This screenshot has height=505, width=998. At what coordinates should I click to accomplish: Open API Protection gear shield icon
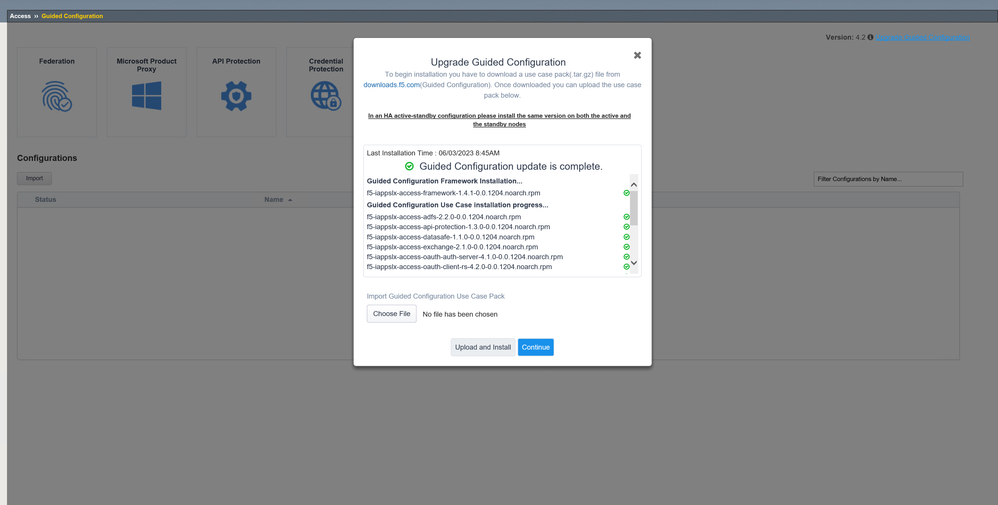coord(236,96)
